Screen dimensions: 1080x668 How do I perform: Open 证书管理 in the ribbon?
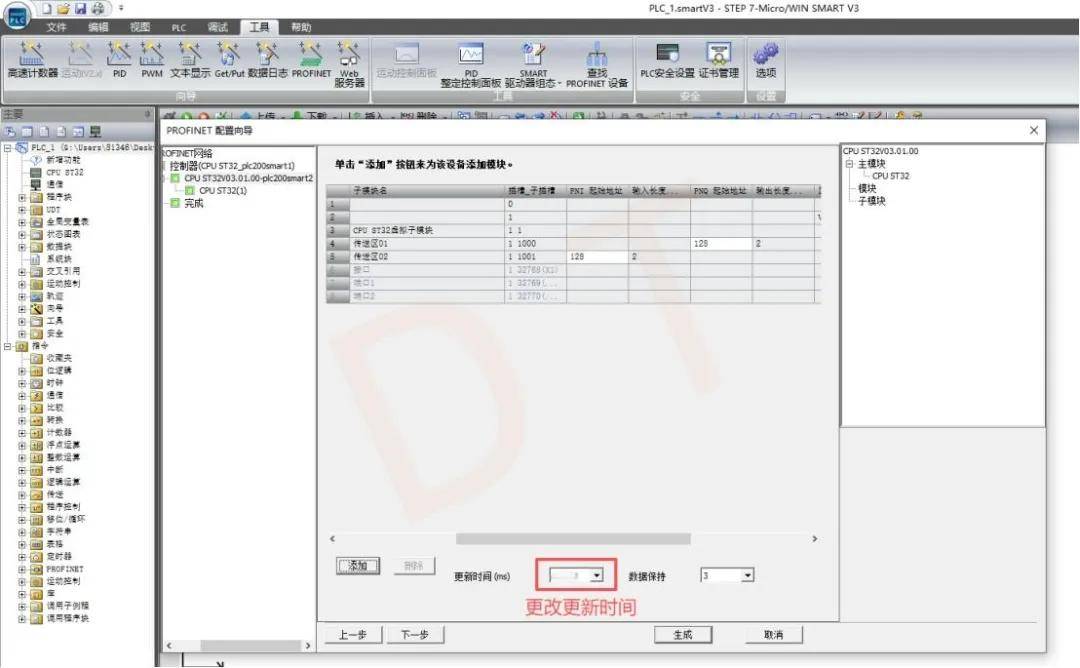point(719,60)
